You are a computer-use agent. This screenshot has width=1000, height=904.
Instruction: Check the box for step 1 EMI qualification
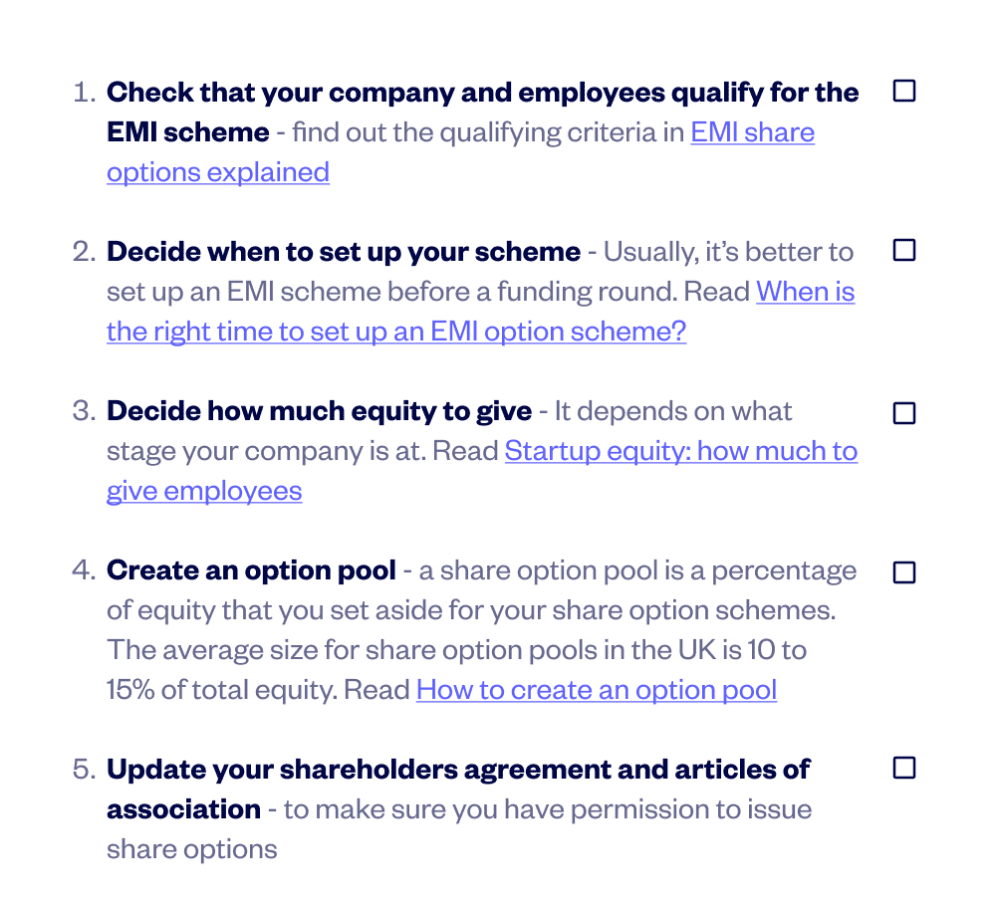[904, 90]
